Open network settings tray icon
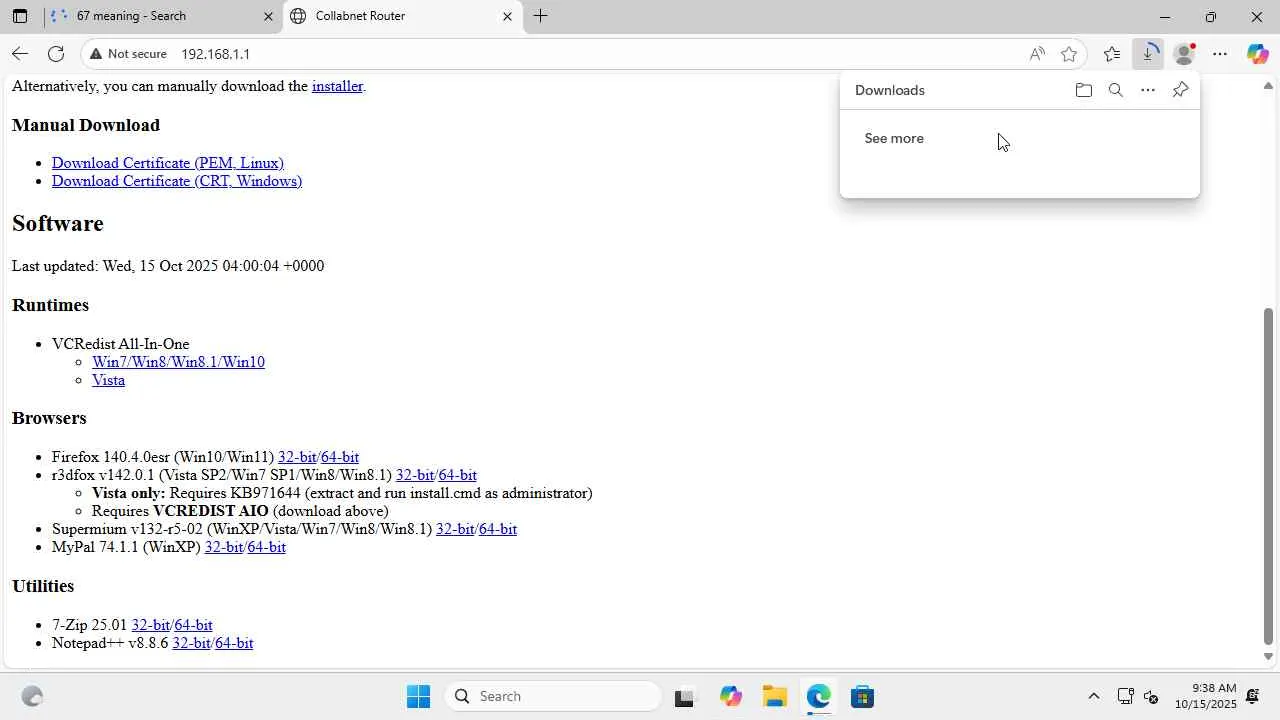The width and height of the screenshot is (1280, 720). [1125, 696]
